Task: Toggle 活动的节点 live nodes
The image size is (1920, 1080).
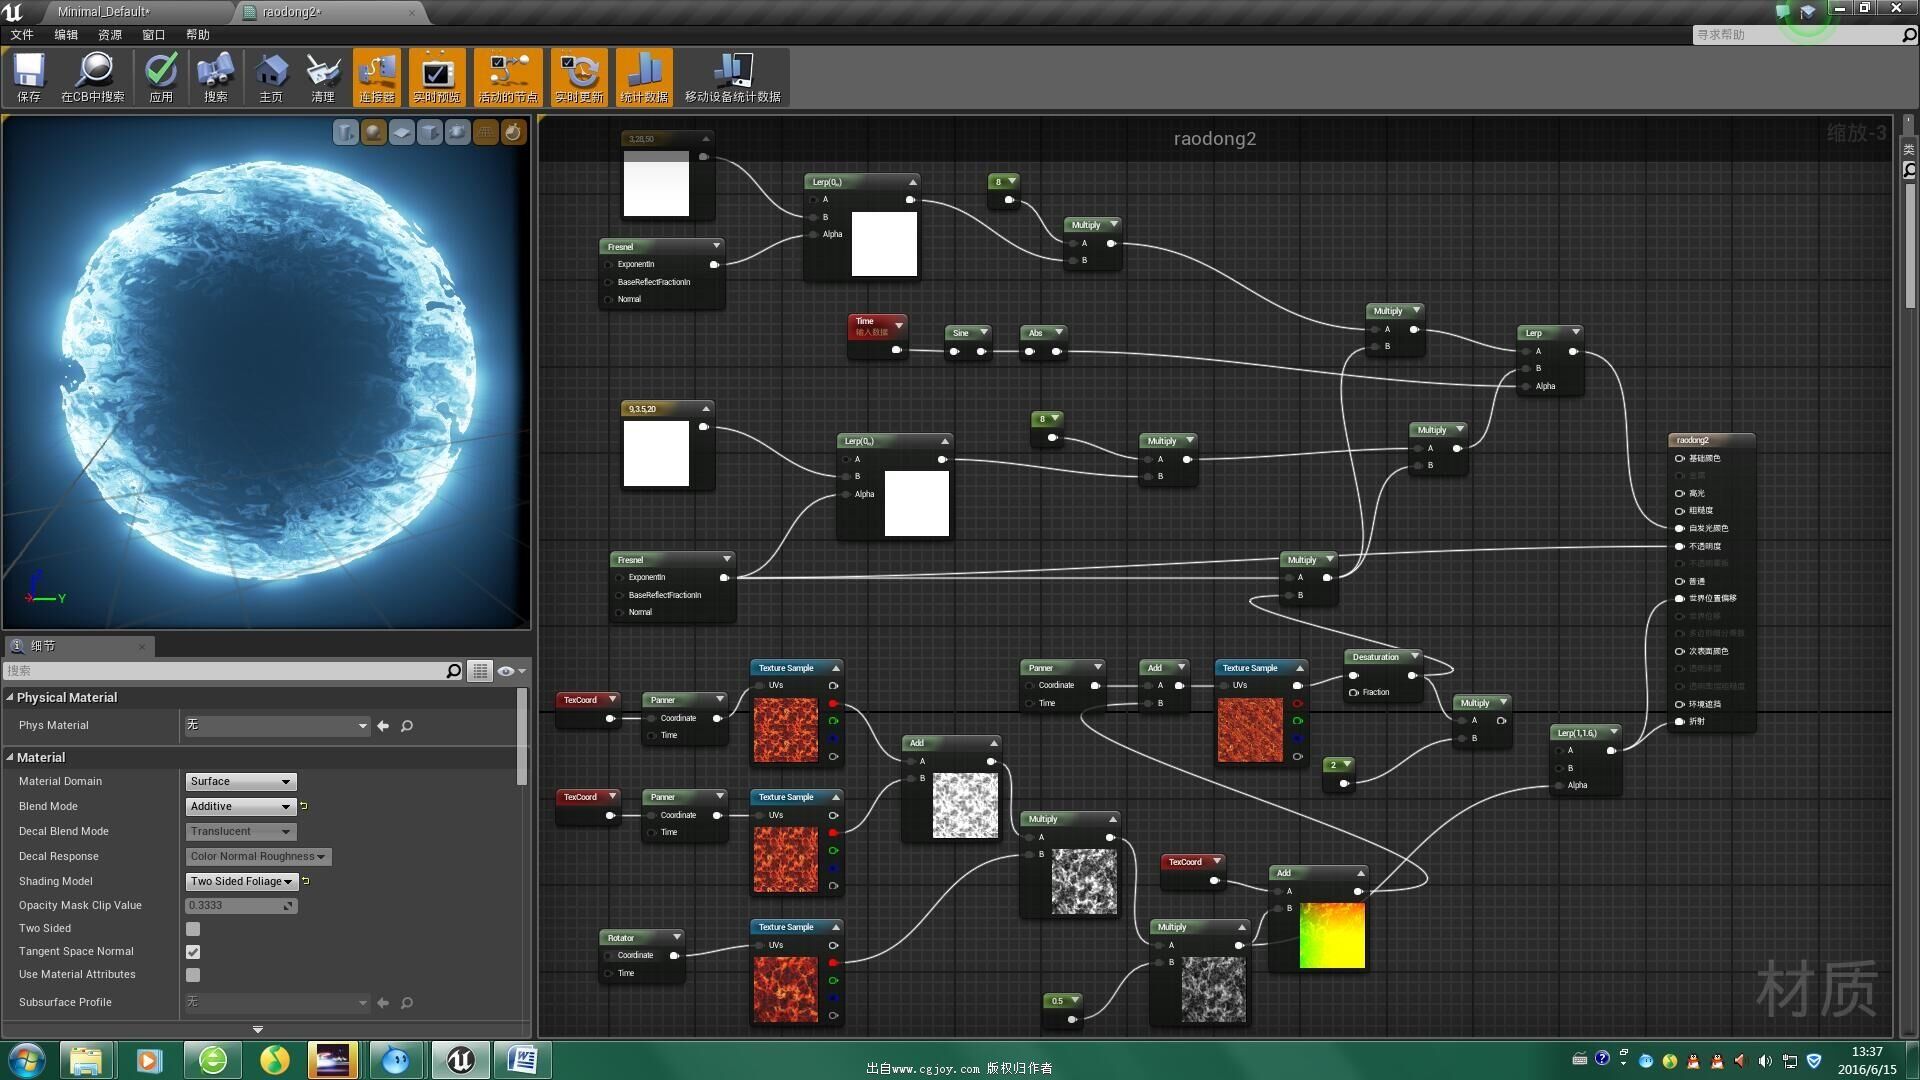Action: [508, 77]
